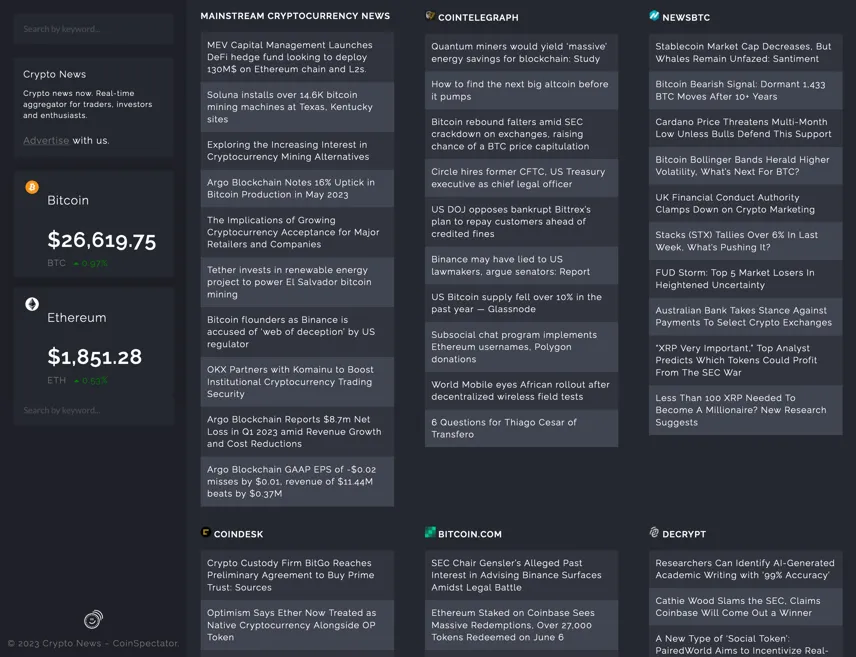Click the Bitcoin coin icon

coord(32,187)
